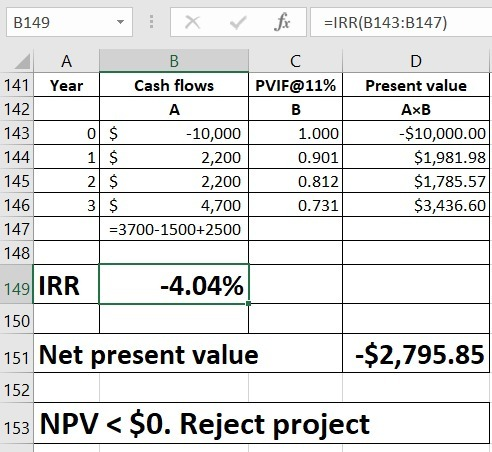Click the 'PVIF@11%' header cell
The height and width of the screenshot is (452, 492).
[x=295, y=85]
